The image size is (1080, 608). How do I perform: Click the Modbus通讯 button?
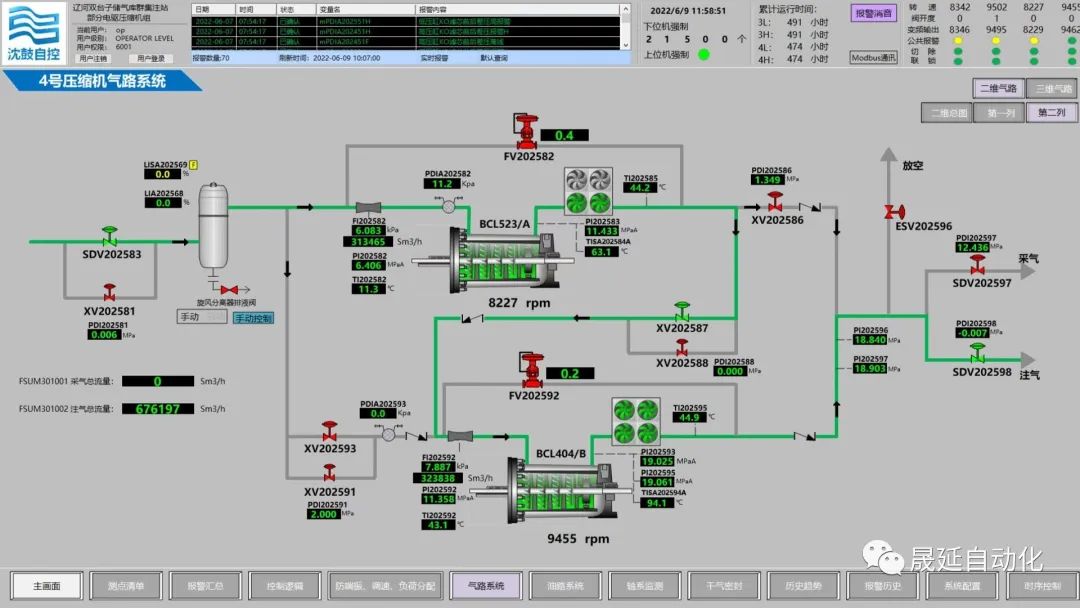[873, 58]
